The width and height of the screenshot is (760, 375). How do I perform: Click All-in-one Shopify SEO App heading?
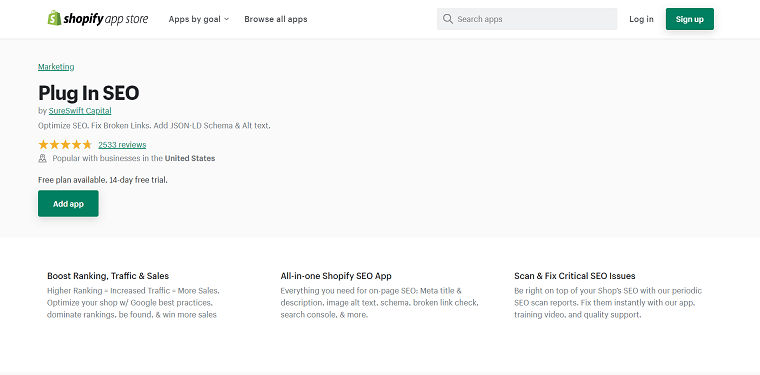point(336,276)
